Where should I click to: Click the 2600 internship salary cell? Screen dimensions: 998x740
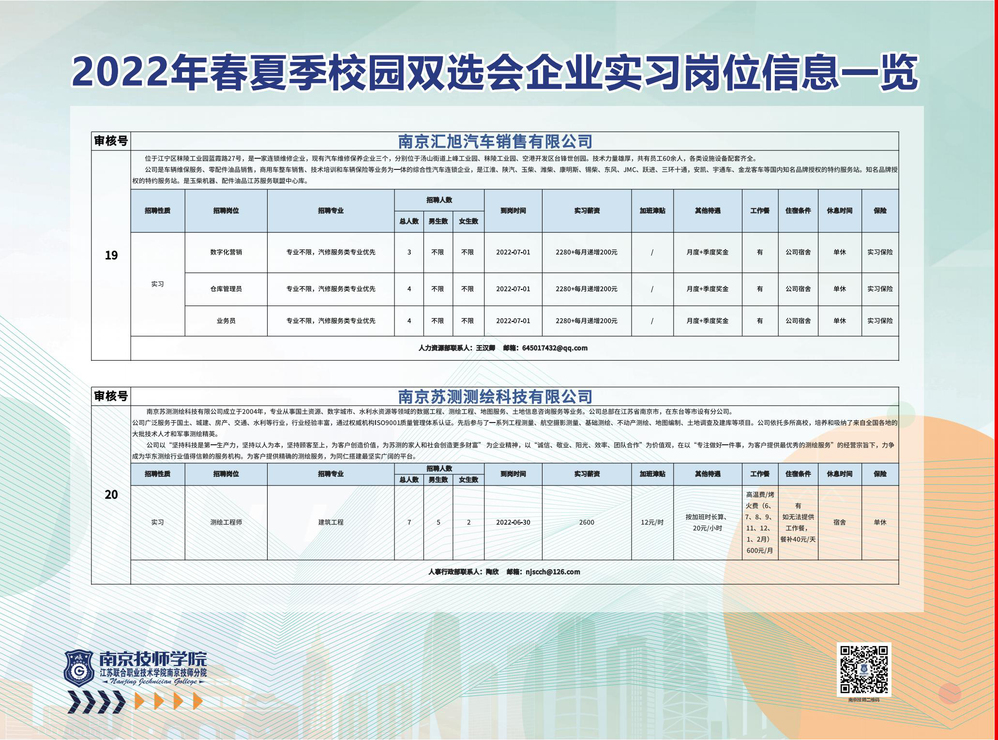click(x=586, y=522)
